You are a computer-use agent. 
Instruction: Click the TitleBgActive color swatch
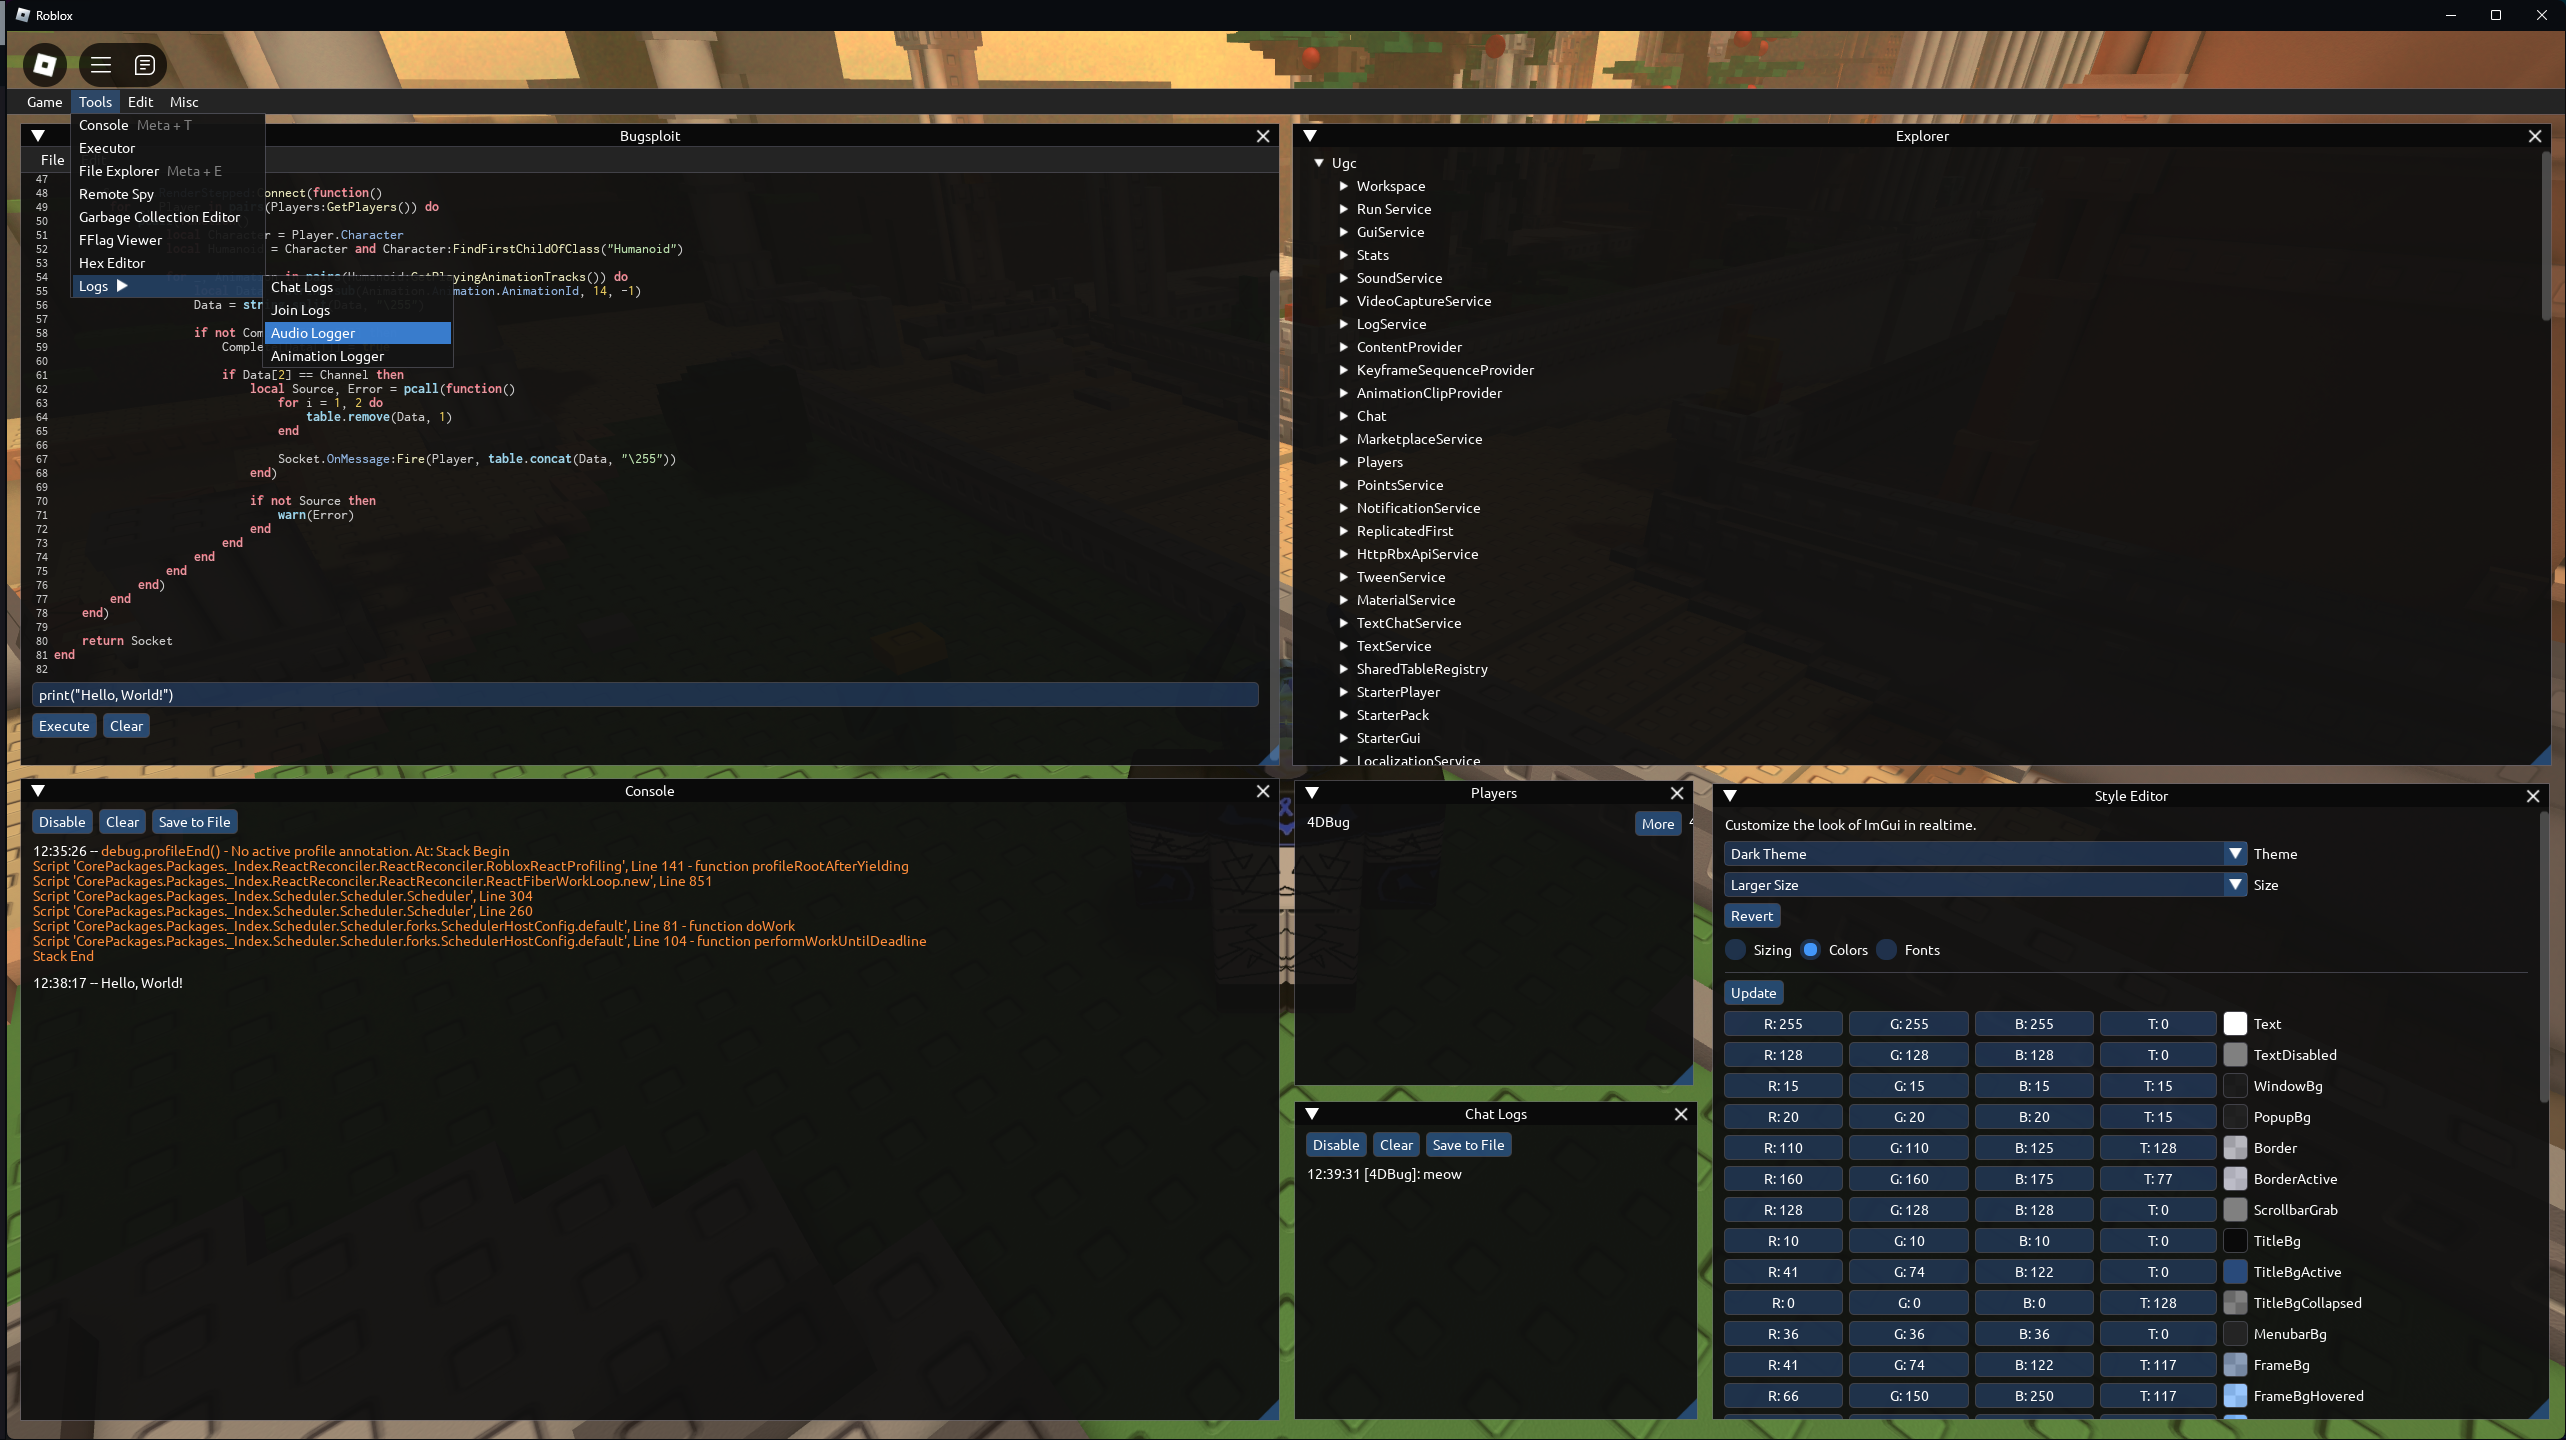coord(2235,1272)
